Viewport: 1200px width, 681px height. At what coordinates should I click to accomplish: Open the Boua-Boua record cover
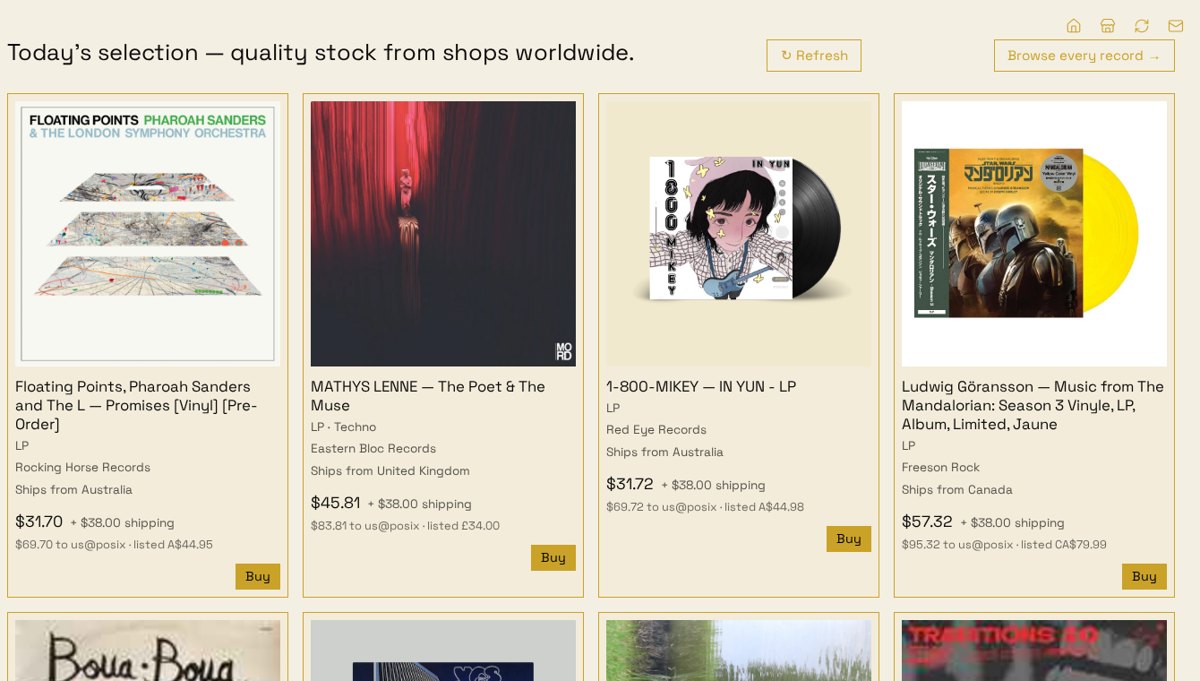[148, 650]
